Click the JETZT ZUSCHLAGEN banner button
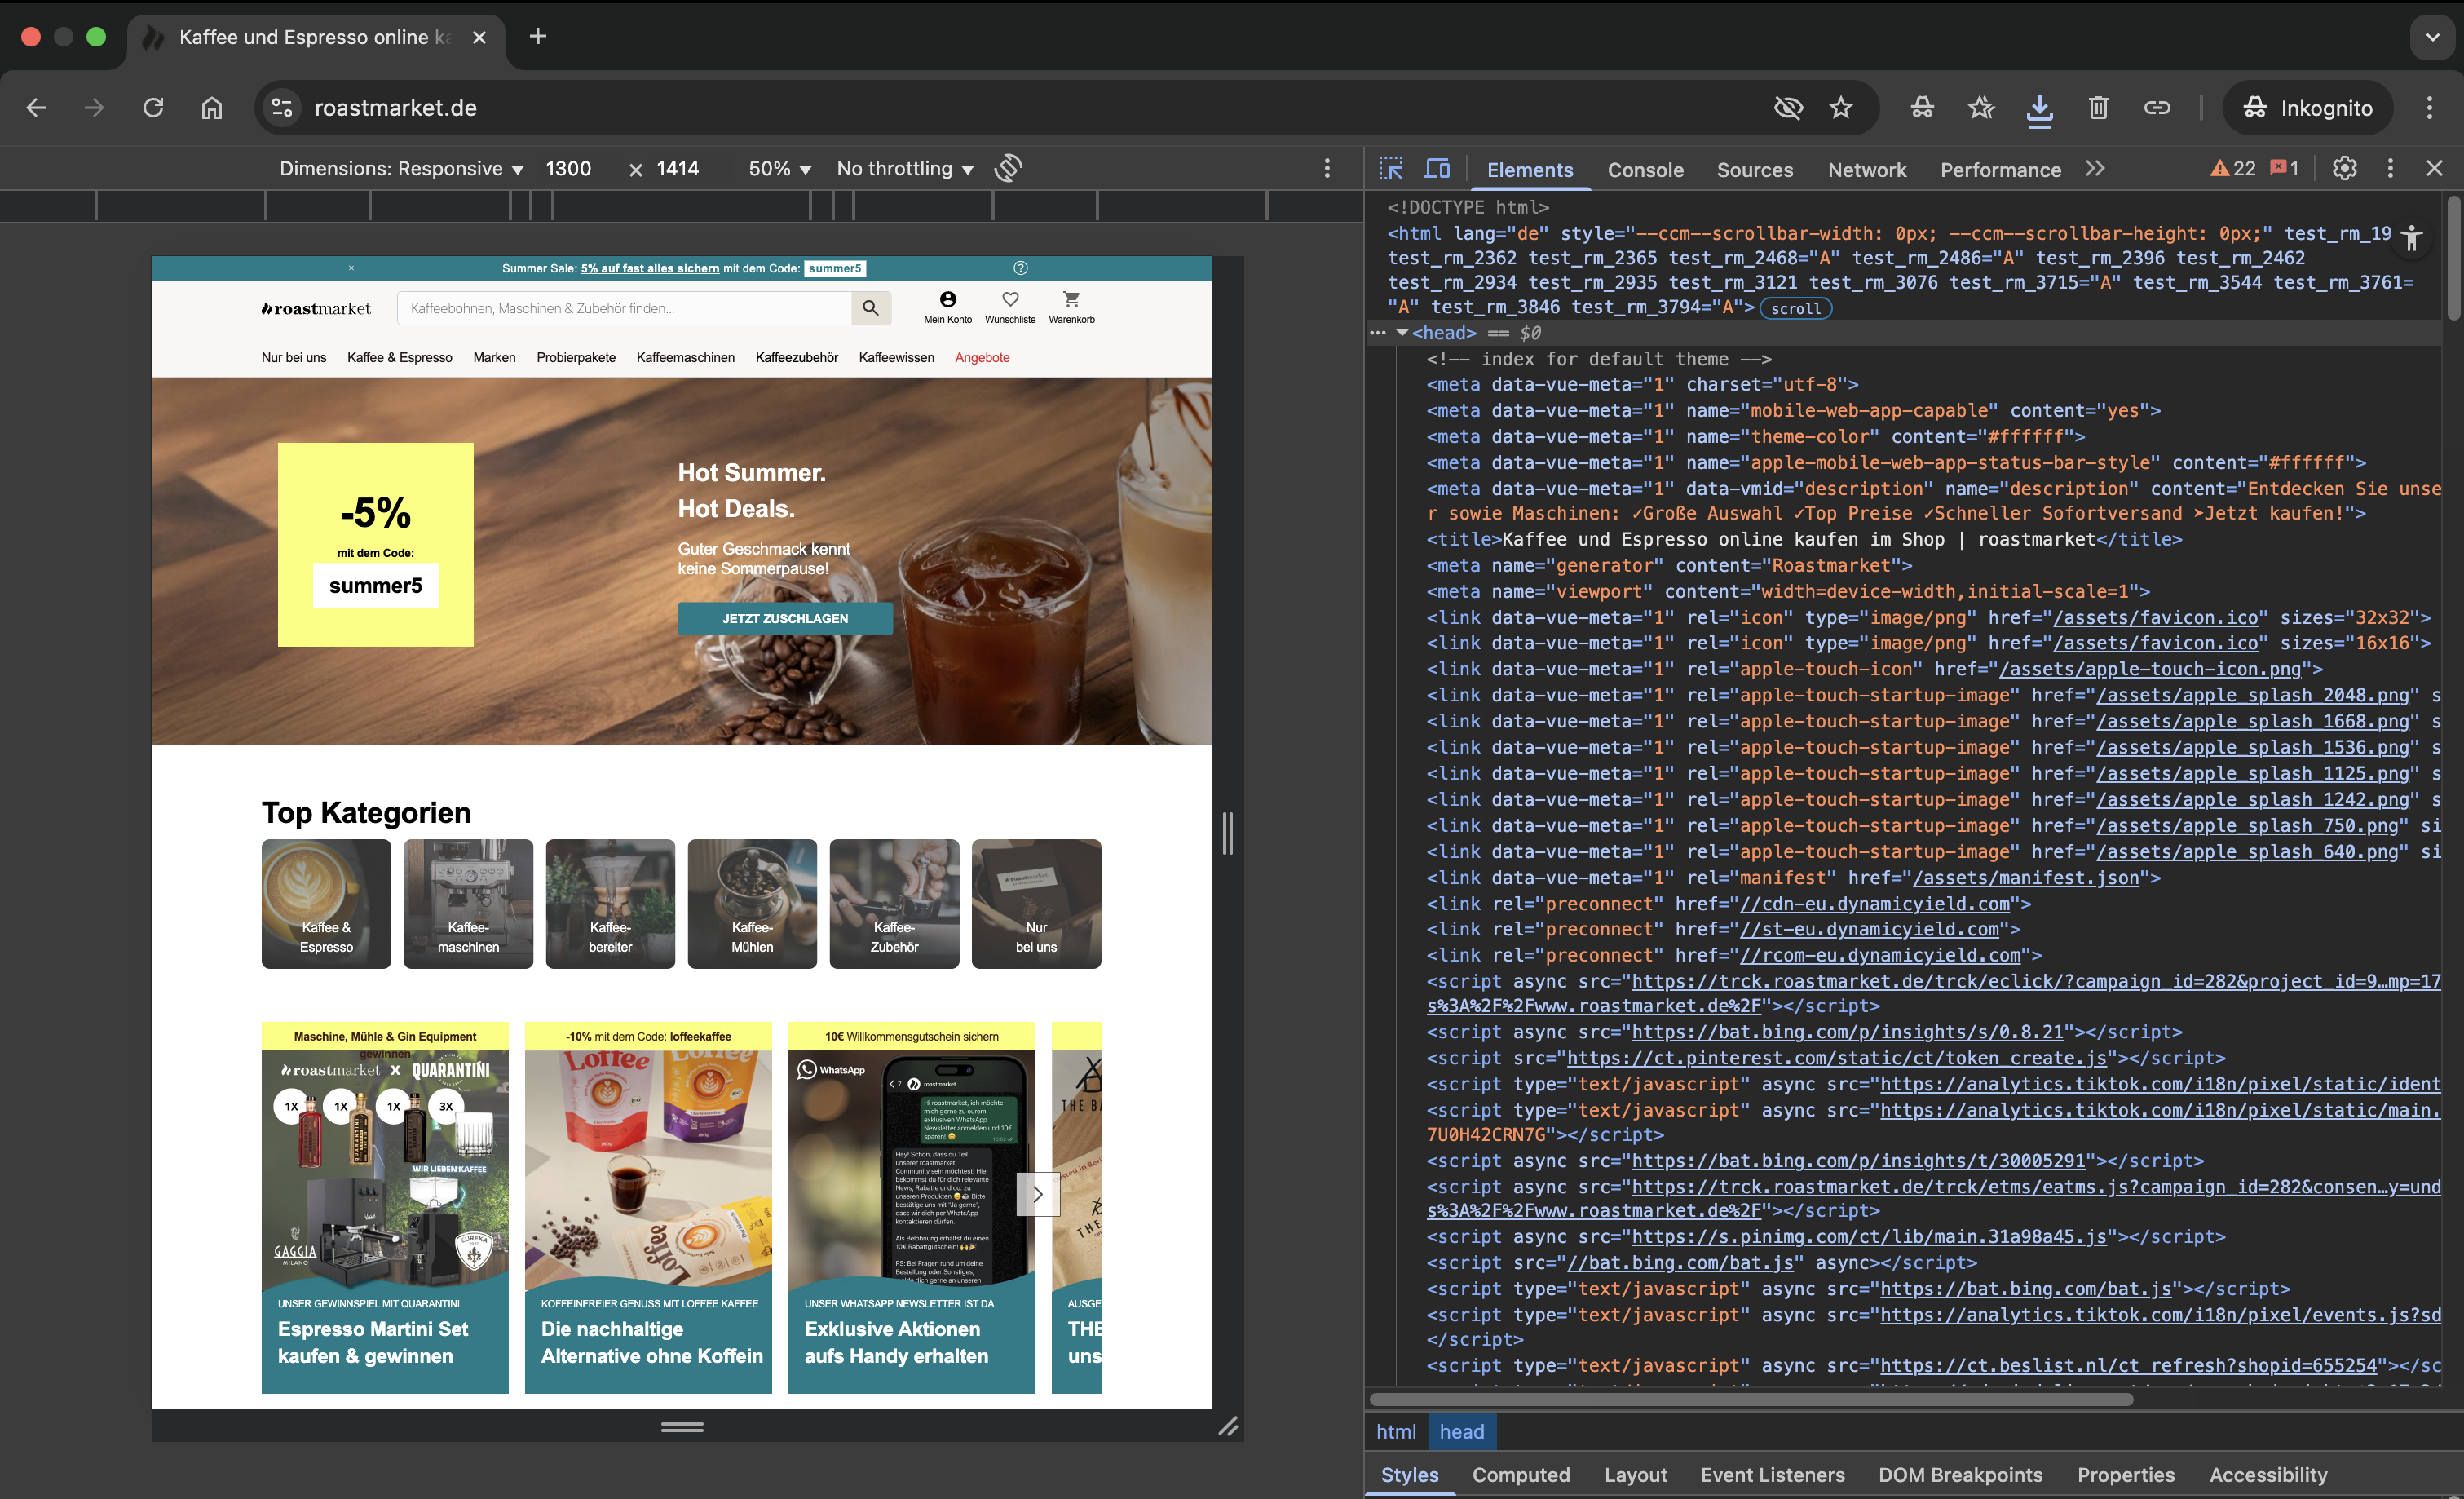Screen dimensions: 2464x1499 (785, 618)
